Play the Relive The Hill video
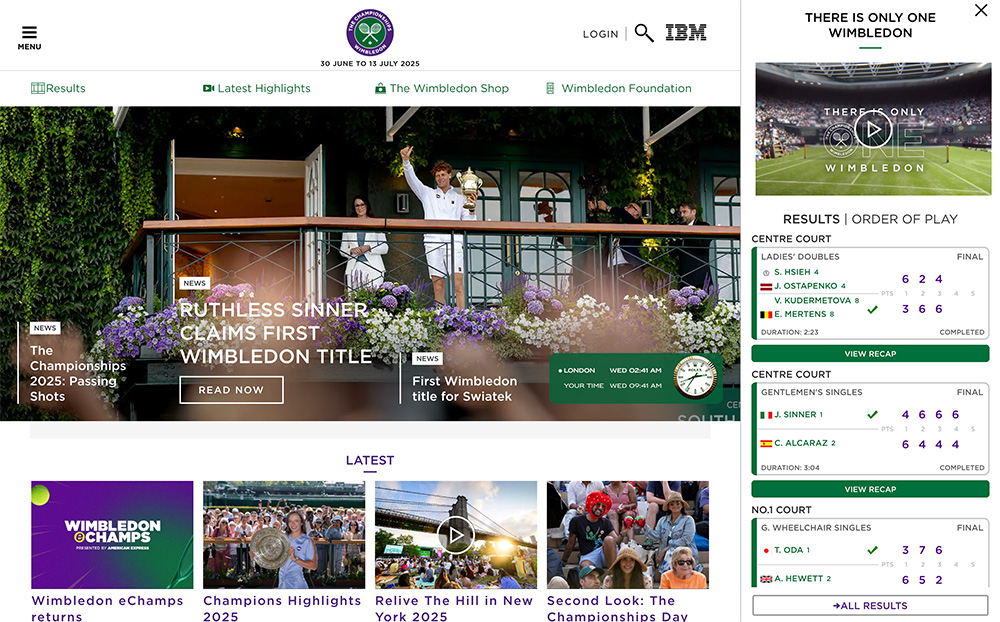 coord(456,535)
